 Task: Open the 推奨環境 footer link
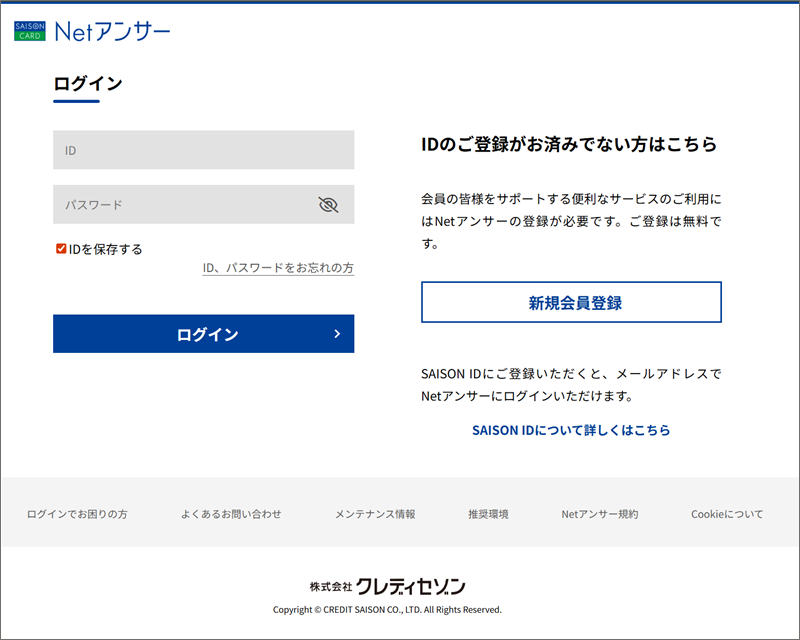(x=488, y=514)
